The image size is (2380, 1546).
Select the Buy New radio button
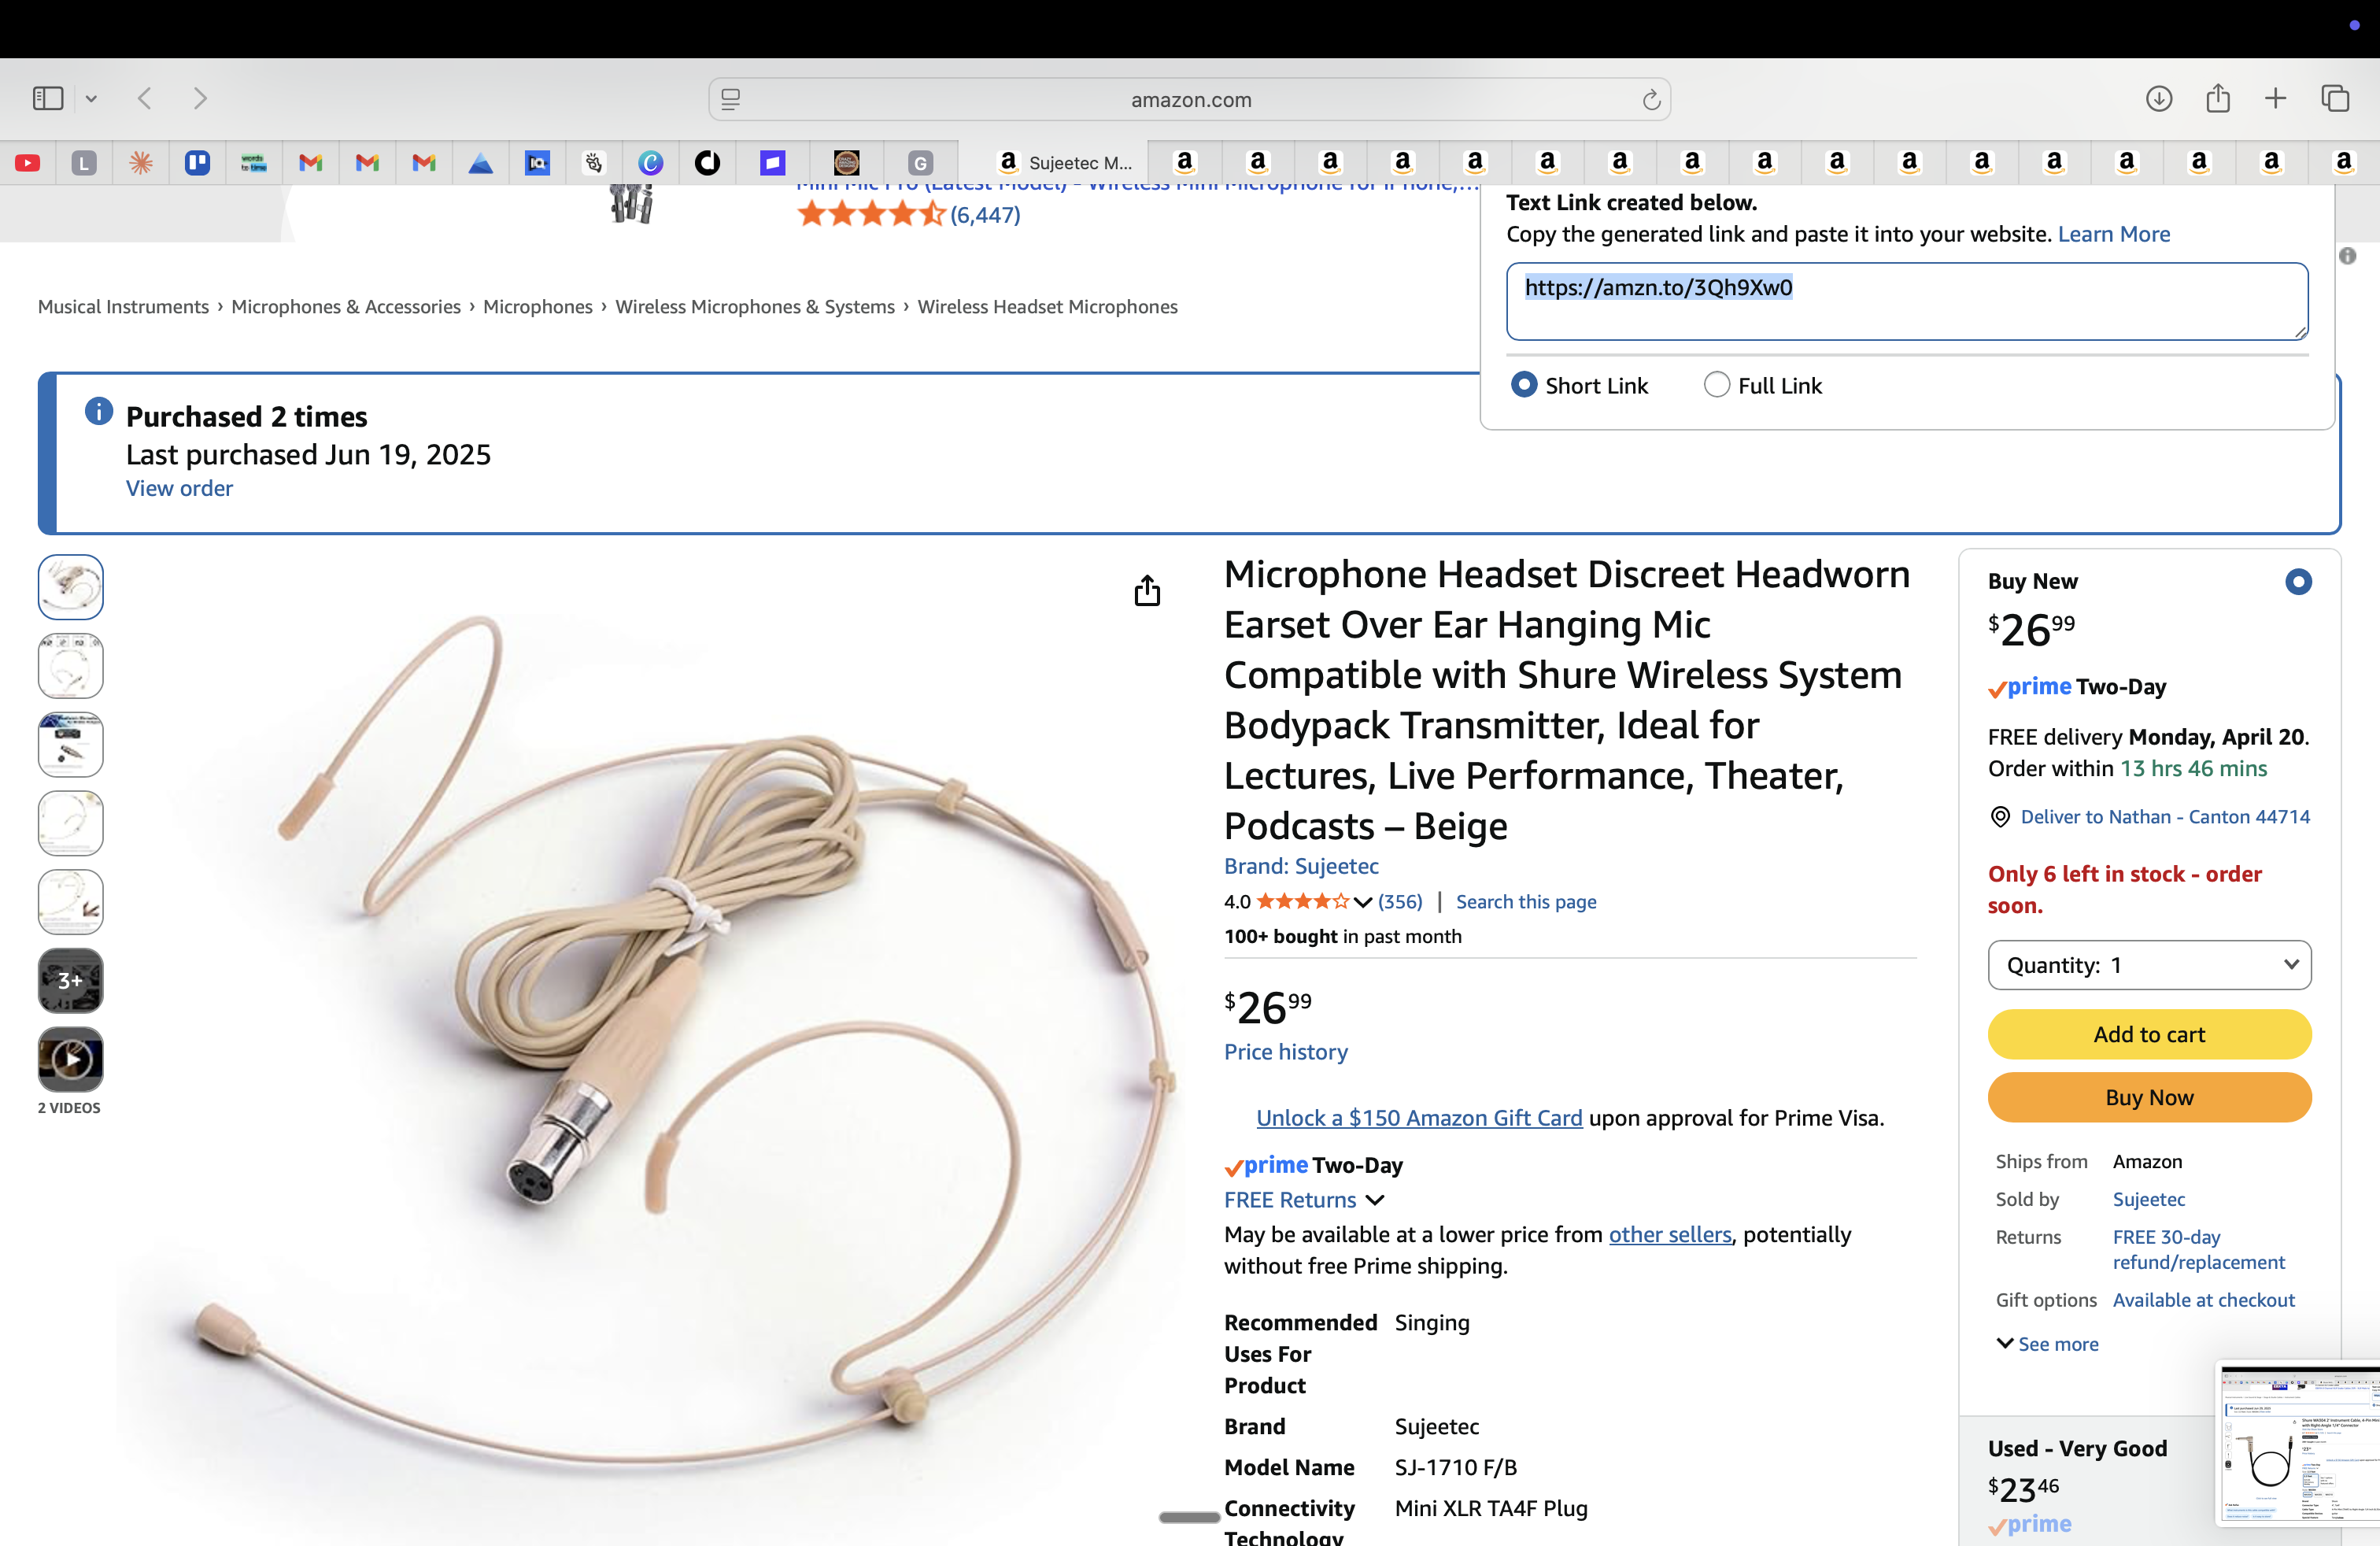click(2298, 581)
